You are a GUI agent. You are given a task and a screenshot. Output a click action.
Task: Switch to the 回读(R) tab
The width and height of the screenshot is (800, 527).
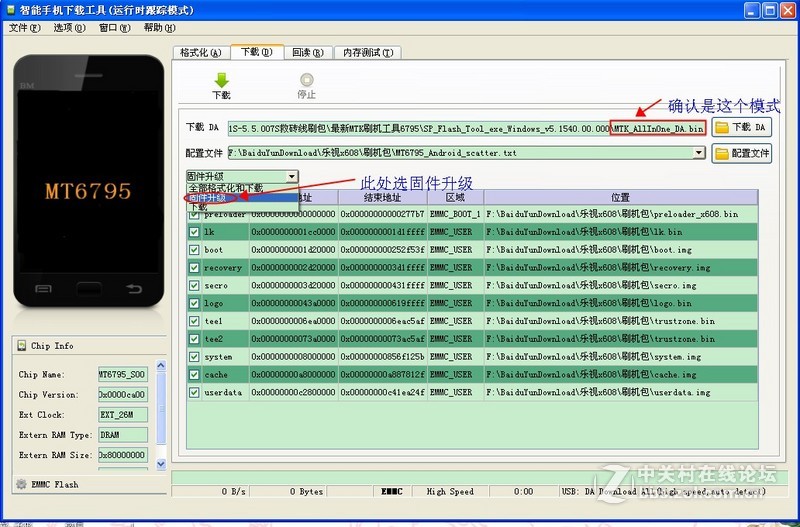(x=308, y=53)
